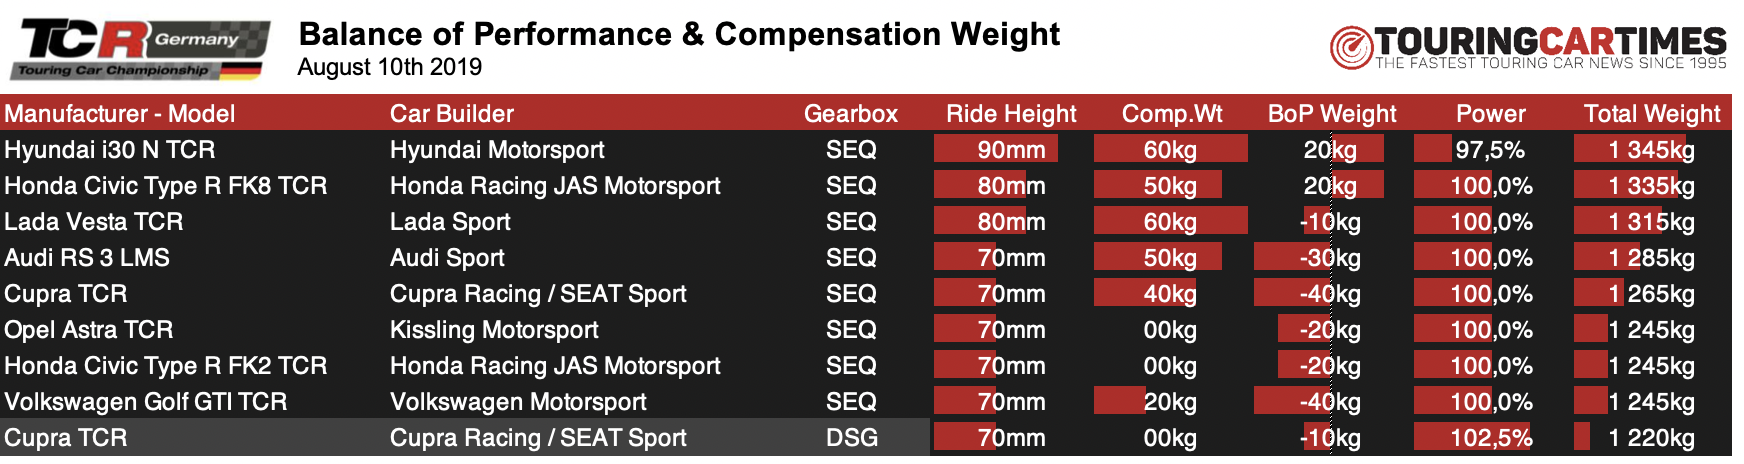Screen dimensions: 1744x464
Task: Click the Balance of Performance title text
Action: pos(679,34)
